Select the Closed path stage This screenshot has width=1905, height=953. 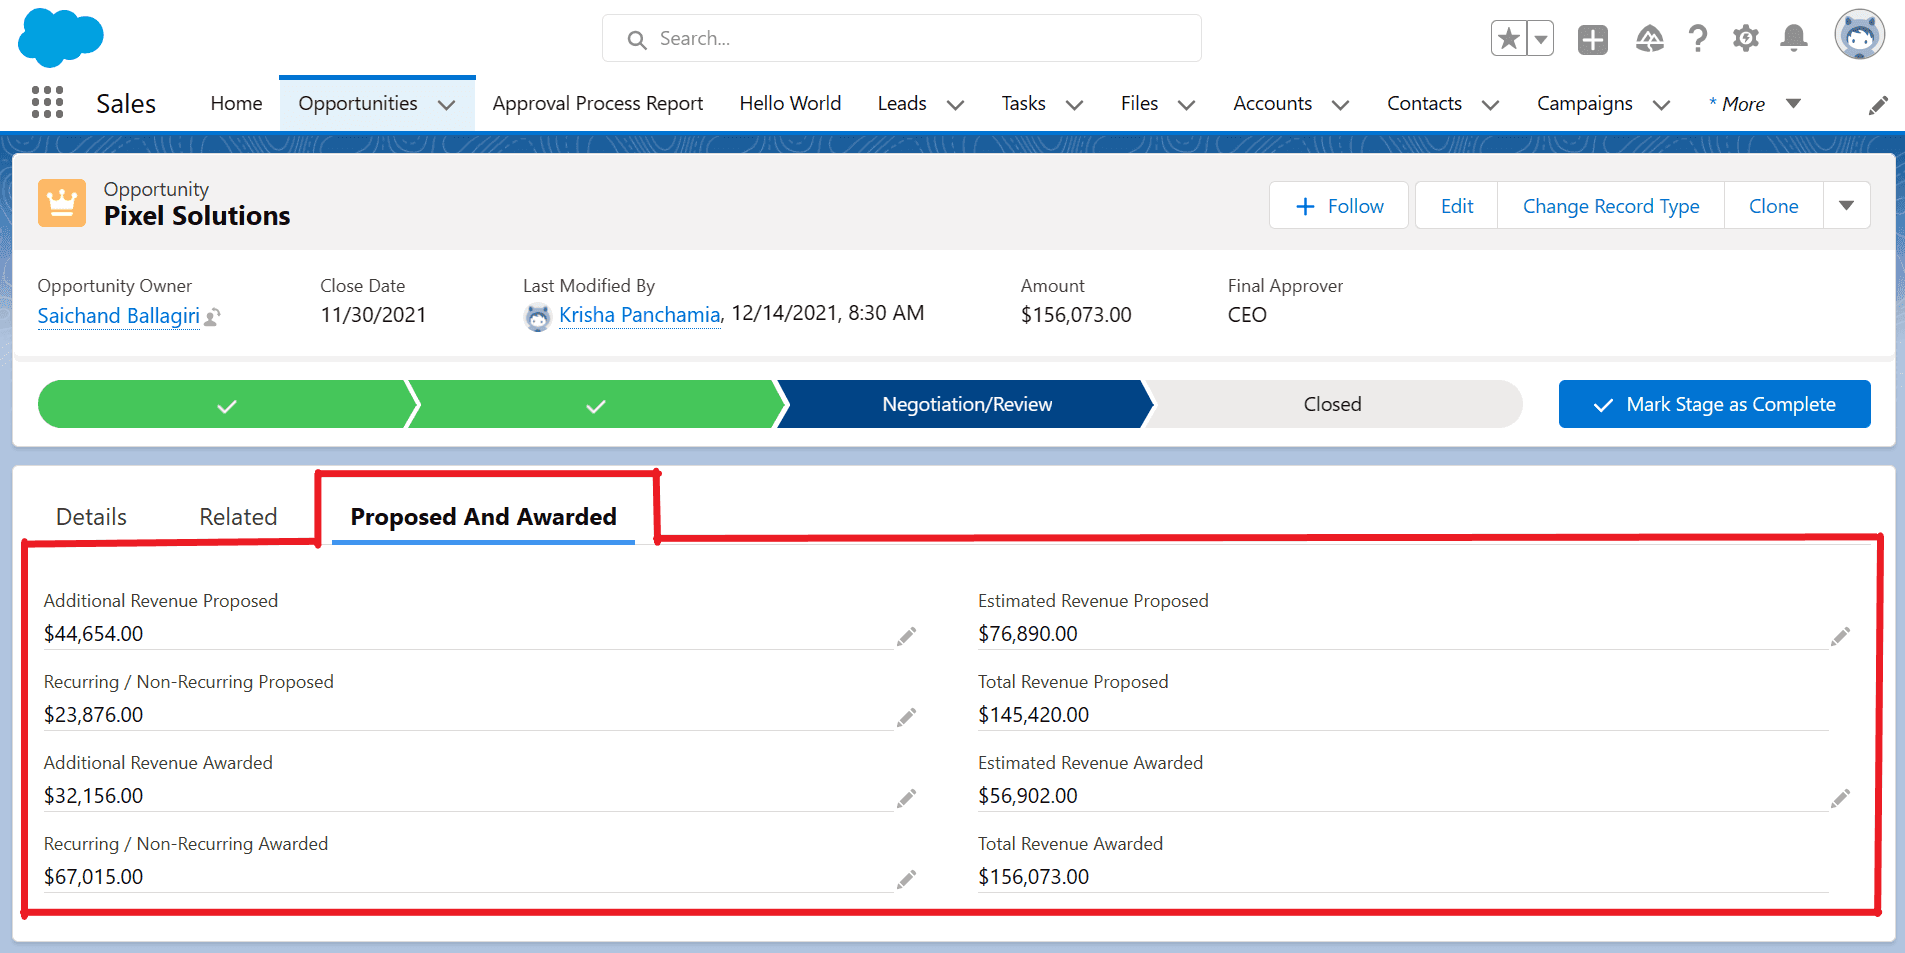(1332, 404)
